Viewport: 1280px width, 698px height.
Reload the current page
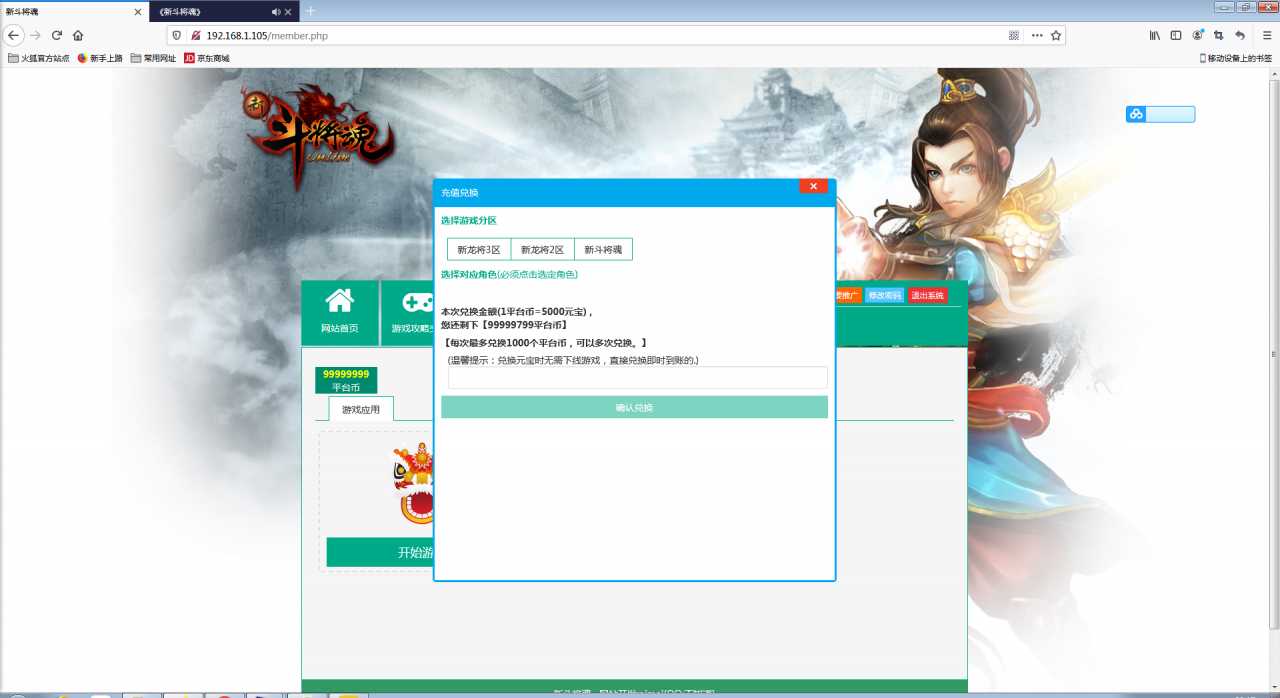click(x=57, y=35)
